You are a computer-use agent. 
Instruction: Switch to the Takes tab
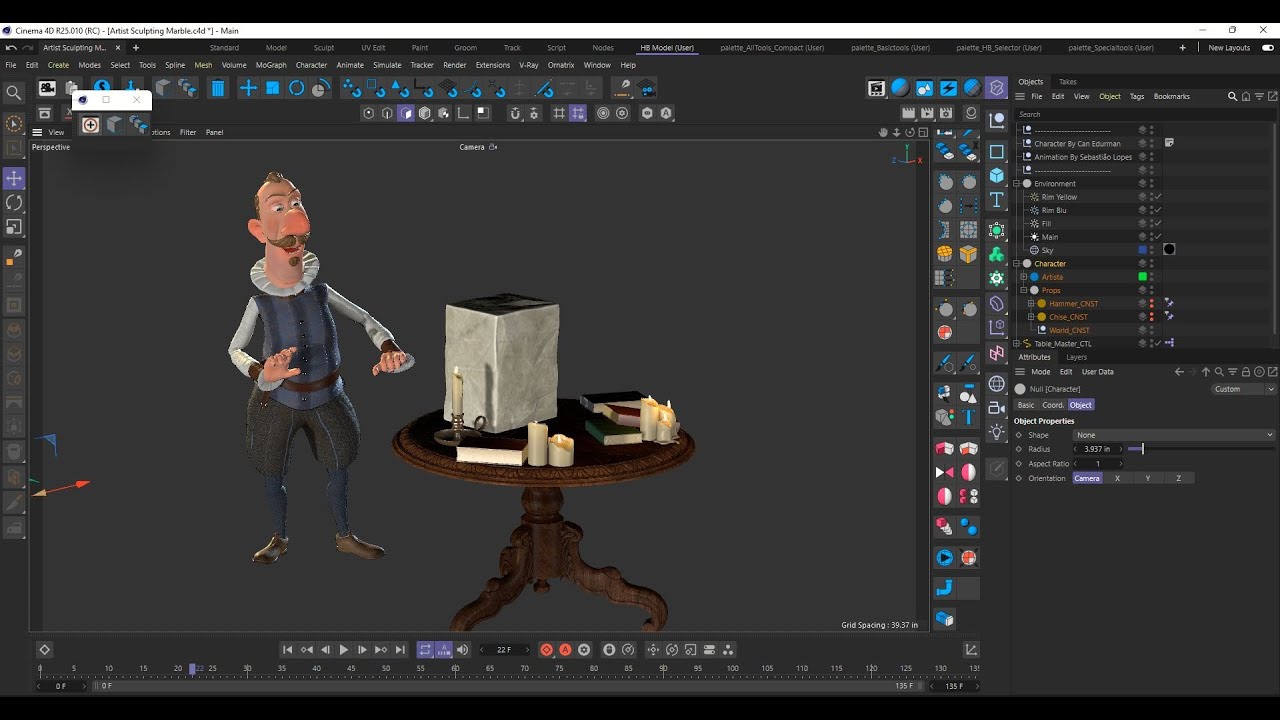click(x=1068, y=82)
